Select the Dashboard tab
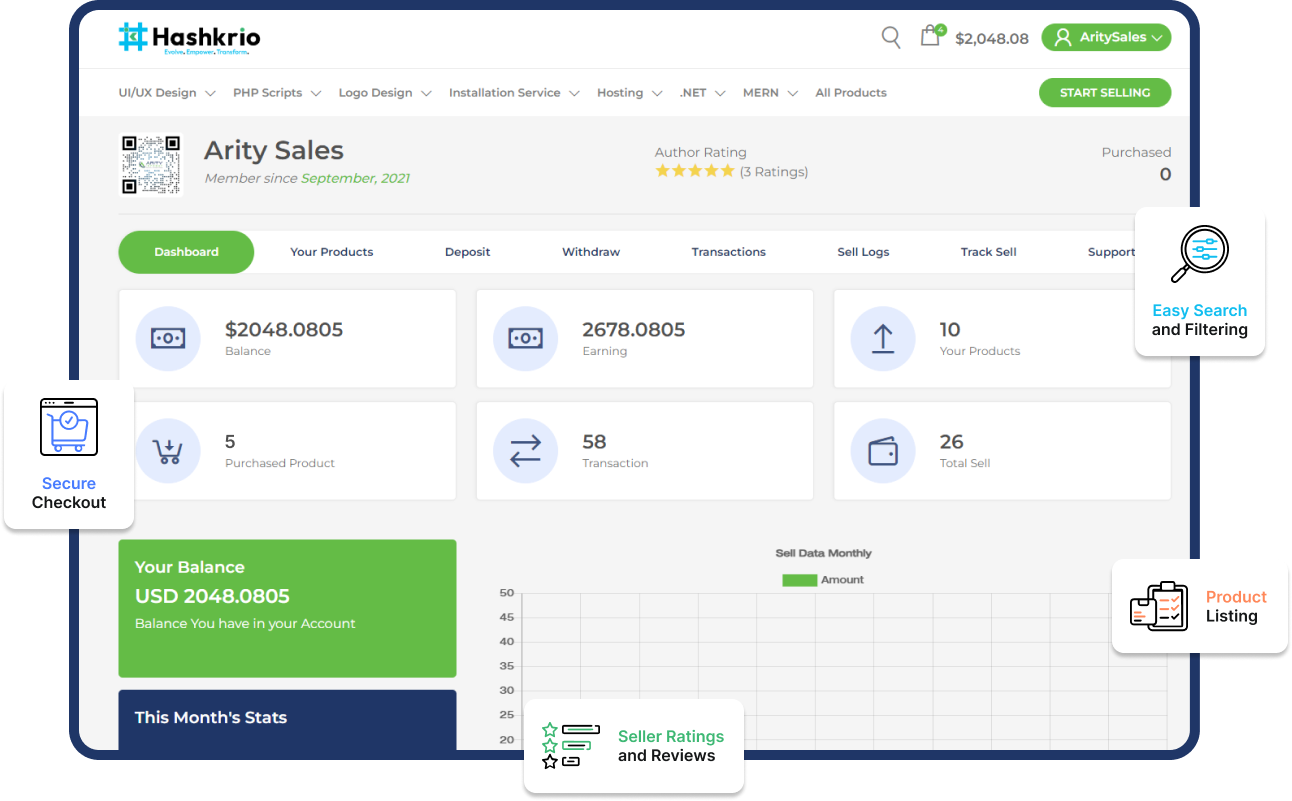Viewport: 1292px width, 801px height. tap(186, 252)
